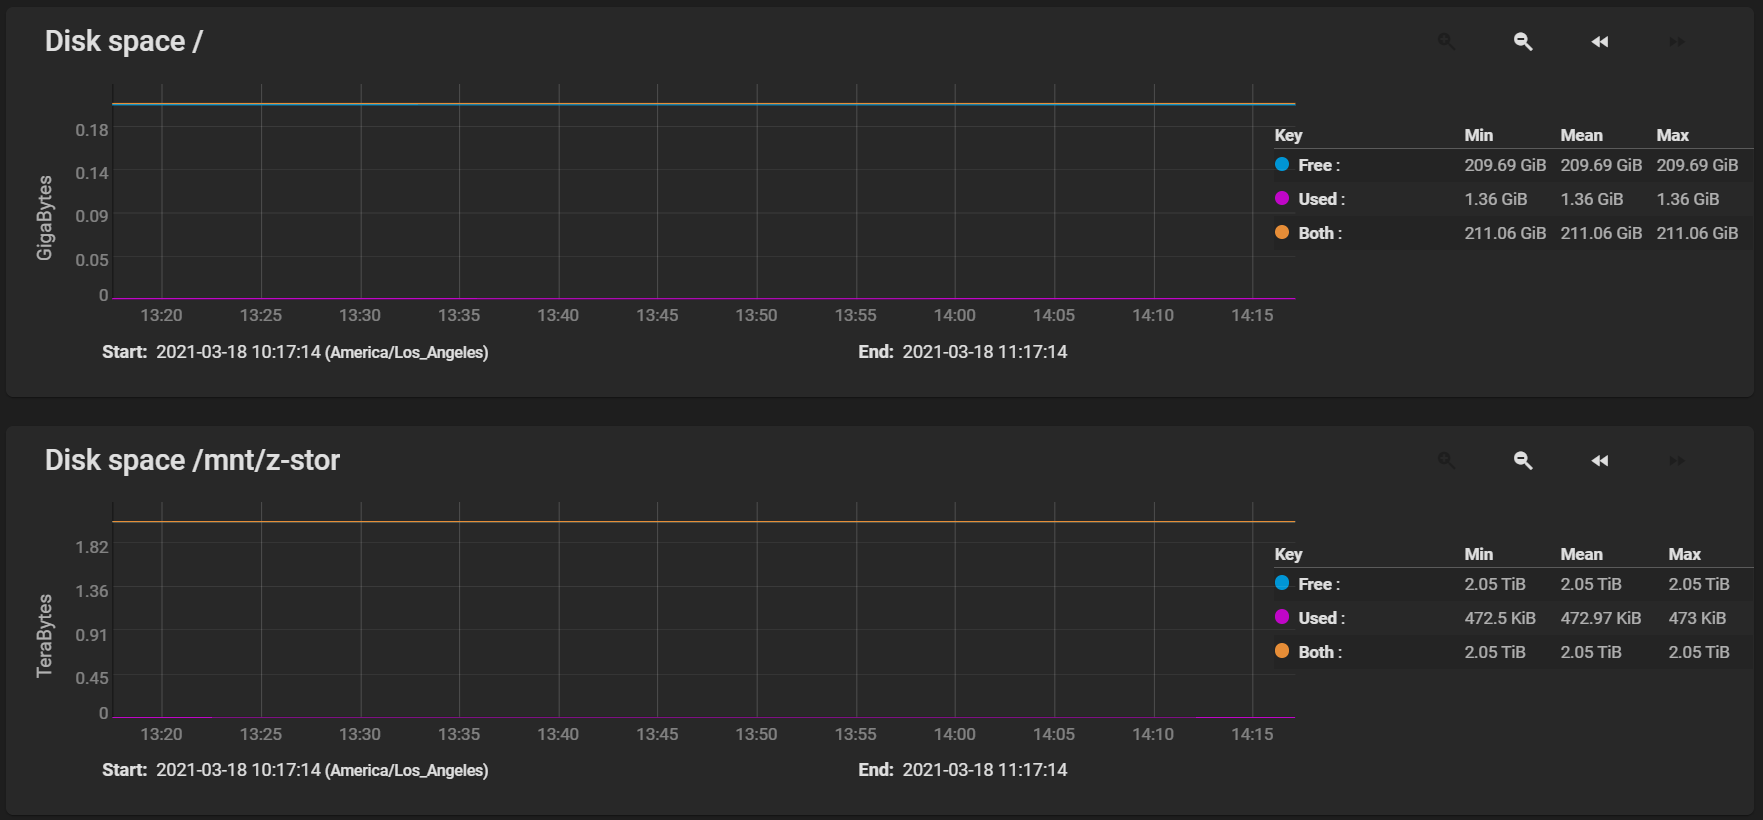Click the "Both :" legend label in /mnt/z-stor chart
This screenshot has height=820, width=1763.
click(1320, 652)
